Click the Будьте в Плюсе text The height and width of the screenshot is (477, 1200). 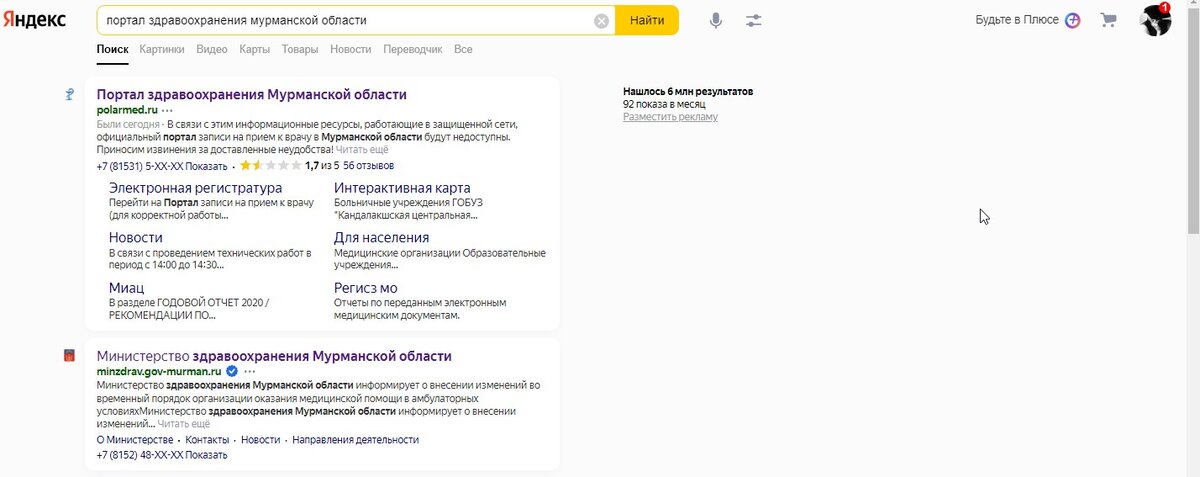[x=1017, y=20]
